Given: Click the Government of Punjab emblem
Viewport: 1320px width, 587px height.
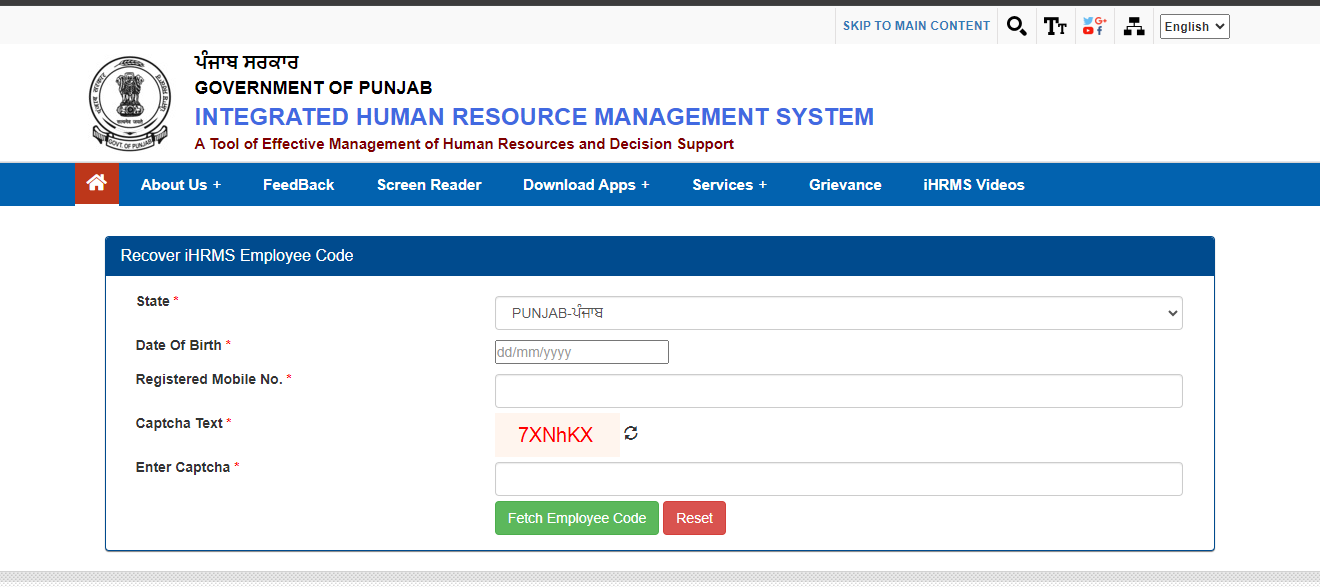Looking at the screenshot, I should pyautogui.click(x=131, y=102).
